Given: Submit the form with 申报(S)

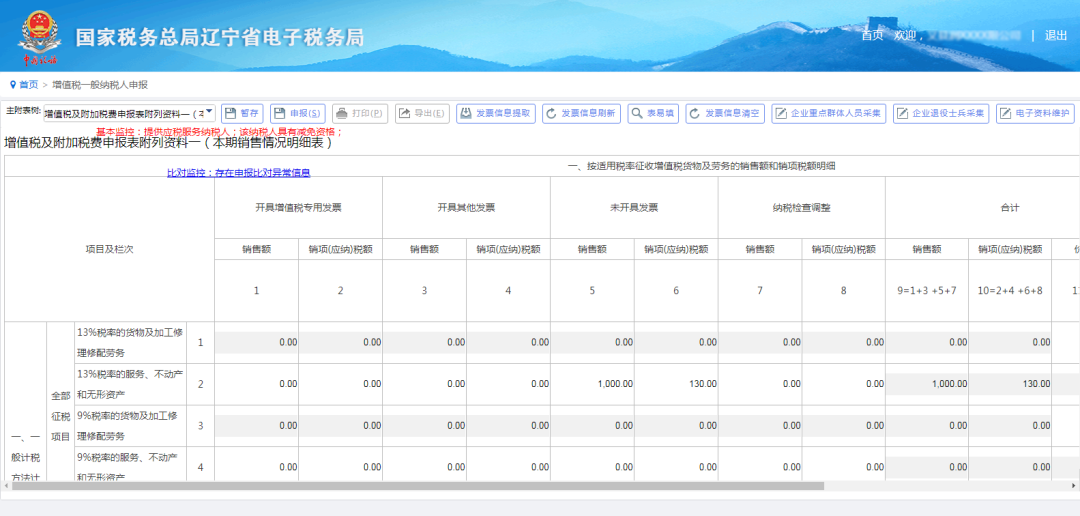Looking at the screenshot, I should click(298, 114).
